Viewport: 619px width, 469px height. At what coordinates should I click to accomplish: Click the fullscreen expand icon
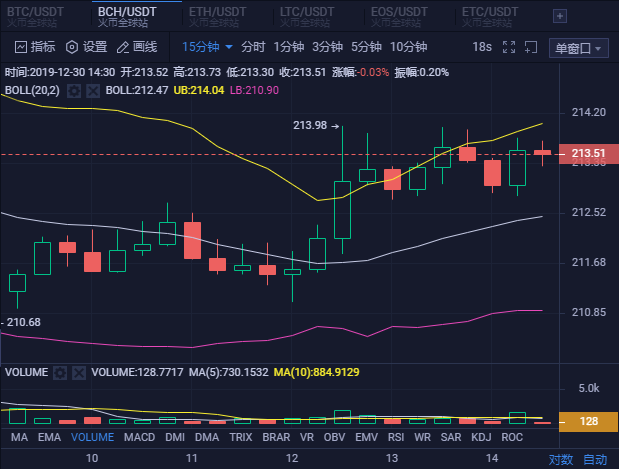click(x=509, y=47)
